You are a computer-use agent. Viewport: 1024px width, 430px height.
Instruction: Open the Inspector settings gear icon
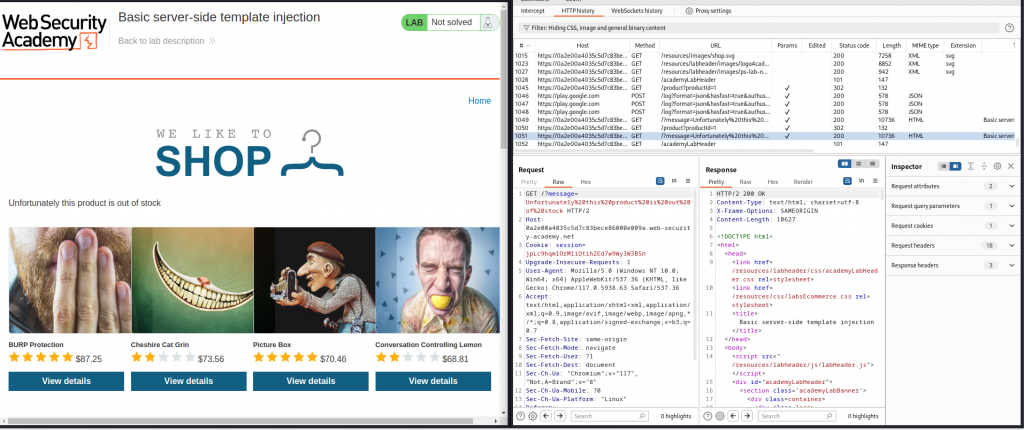click(997, 167)
